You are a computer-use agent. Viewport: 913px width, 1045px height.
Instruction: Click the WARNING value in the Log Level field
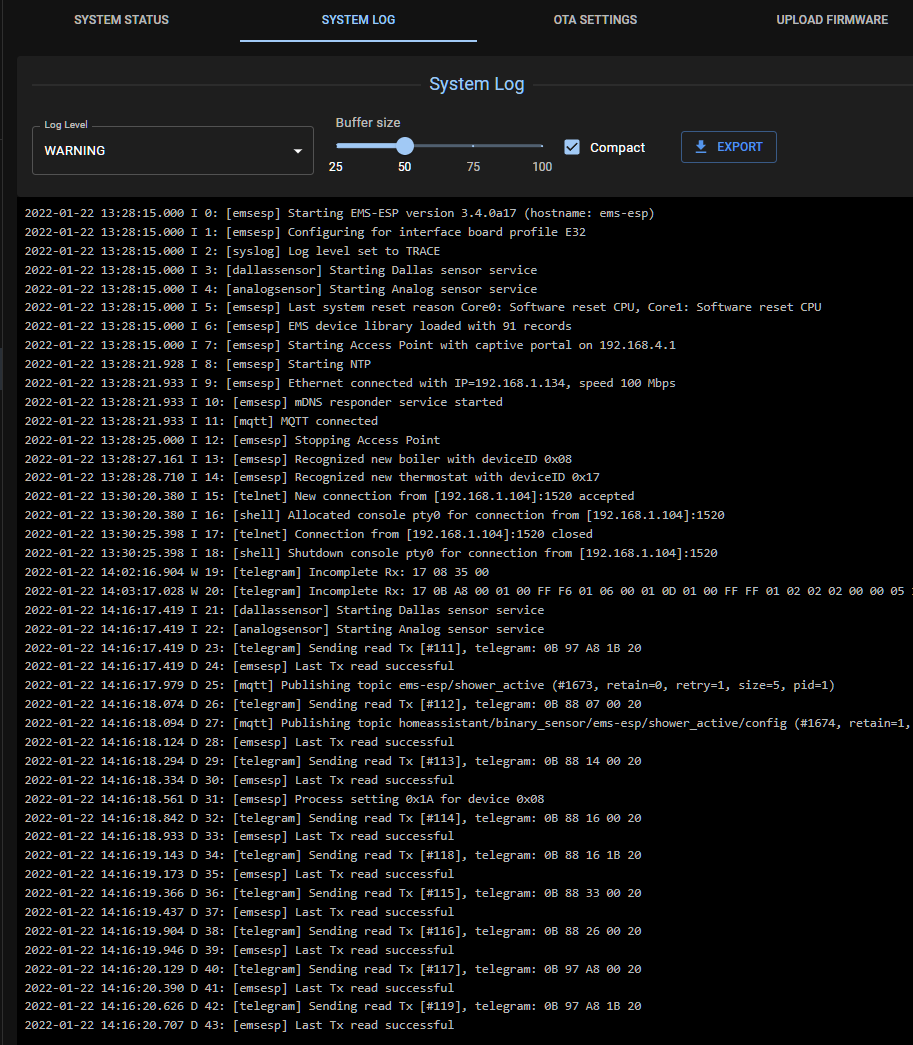[x=75, y=151]
